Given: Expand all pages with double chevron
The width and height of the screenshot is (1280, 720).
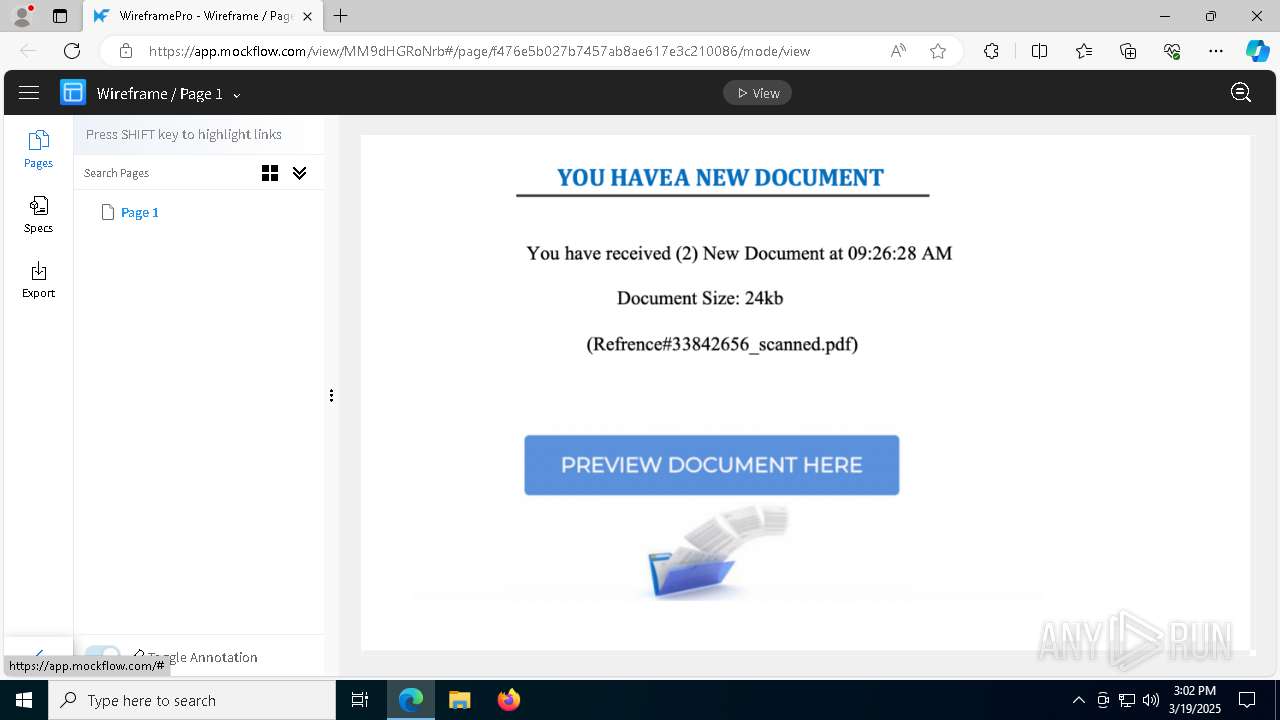Looking at the screenshot, I should click(x=299, y=173).
